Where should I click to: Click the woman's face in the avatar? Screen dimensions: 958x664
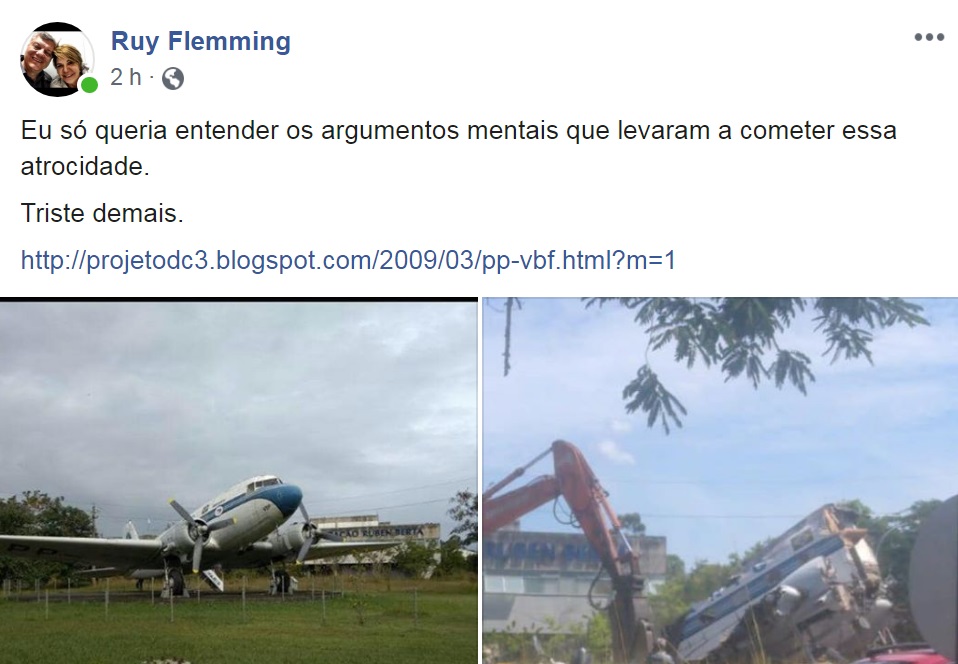click(69, 63)
